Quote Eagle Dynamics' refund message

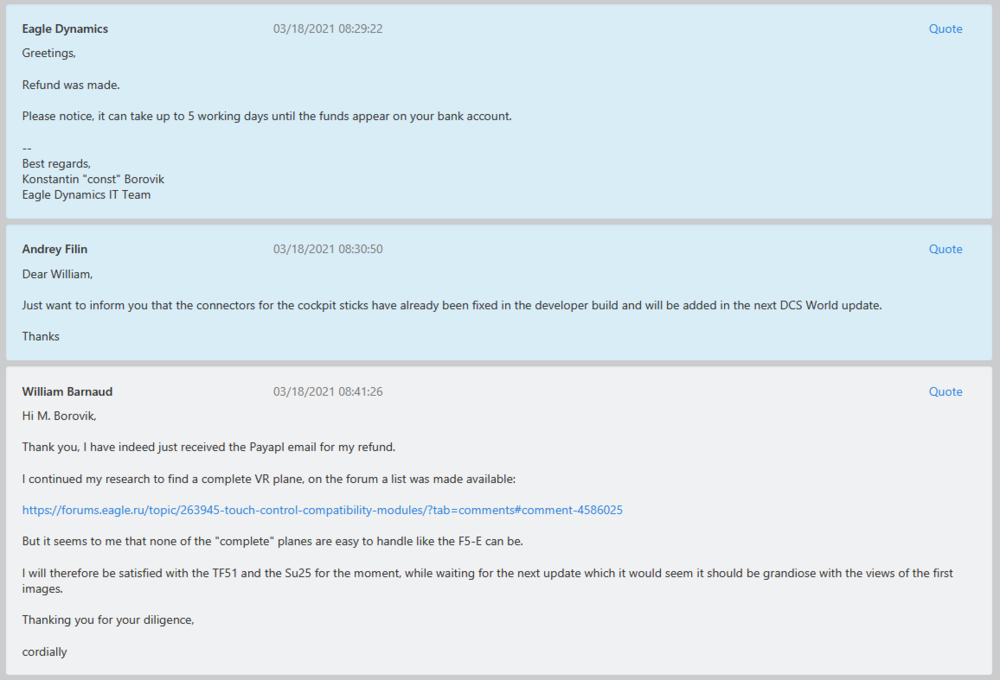click(945, 28)
